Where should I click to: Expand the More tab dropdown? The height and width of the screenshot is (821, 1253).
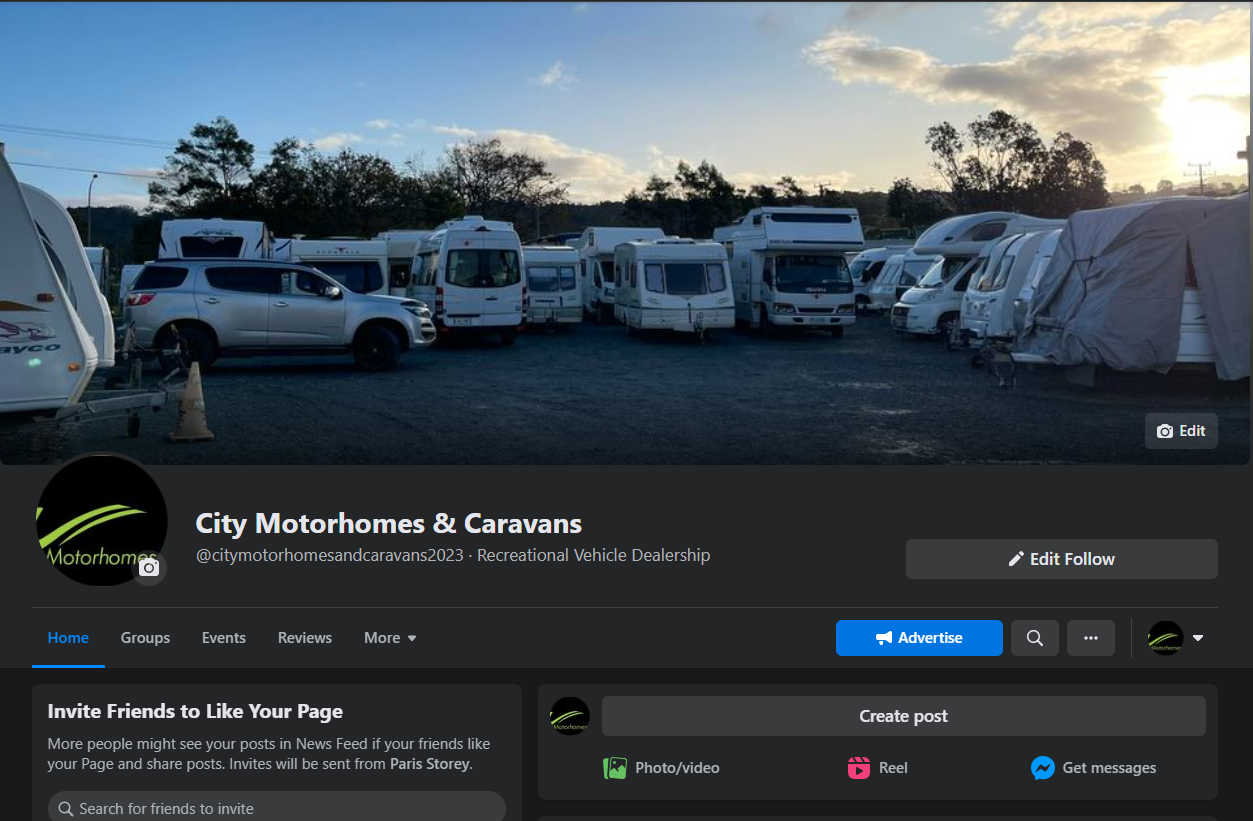coord(390,638)
